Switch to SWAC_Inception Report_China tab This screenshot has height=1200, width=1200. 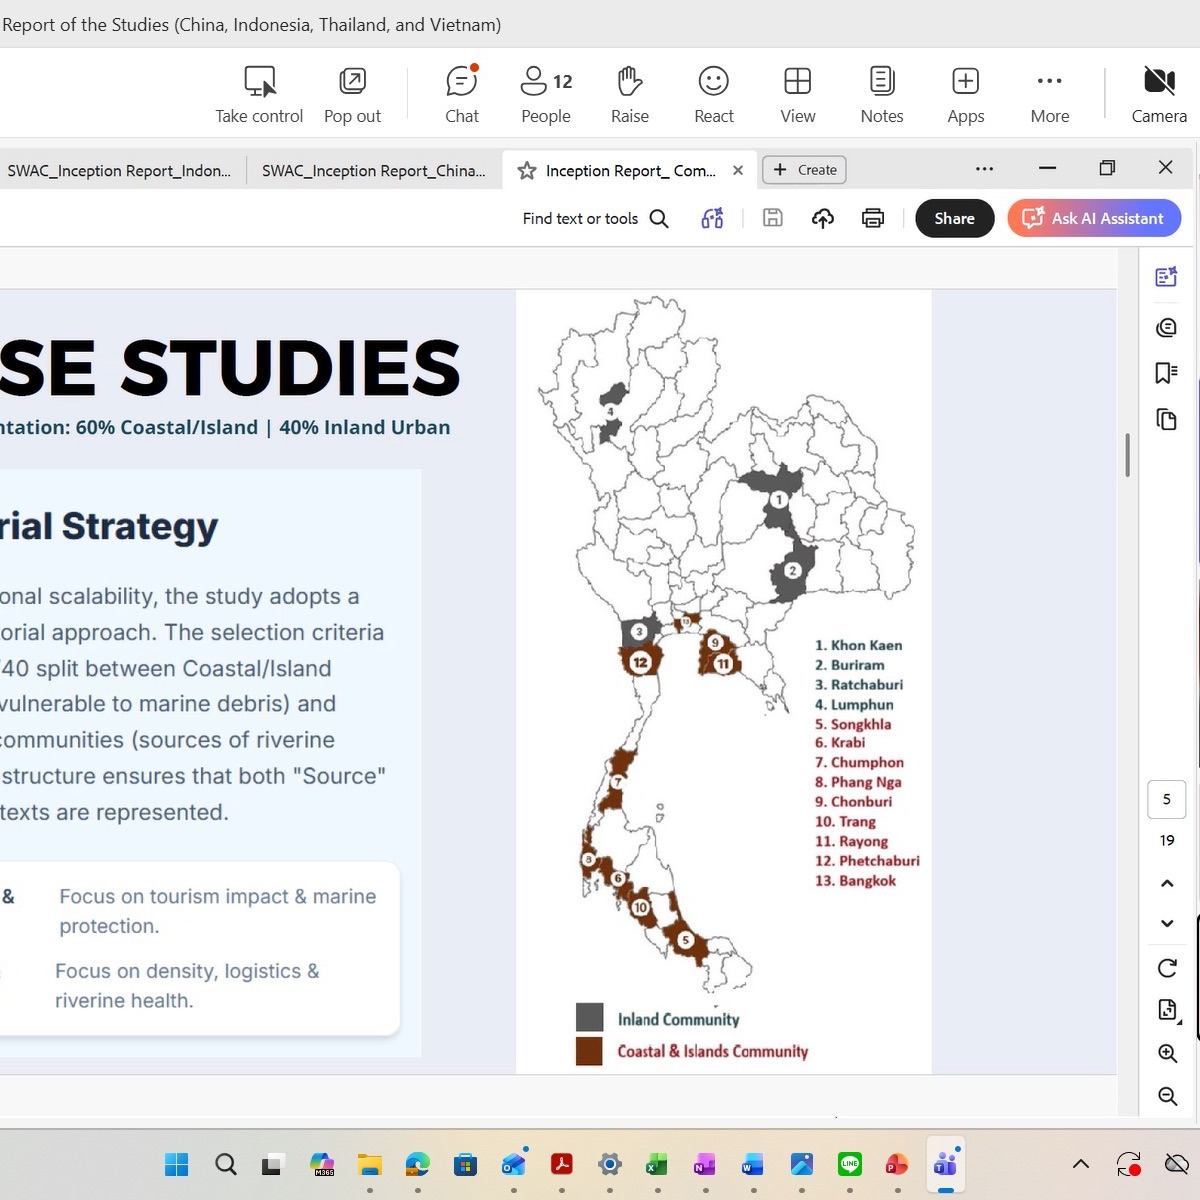[373, 171]
